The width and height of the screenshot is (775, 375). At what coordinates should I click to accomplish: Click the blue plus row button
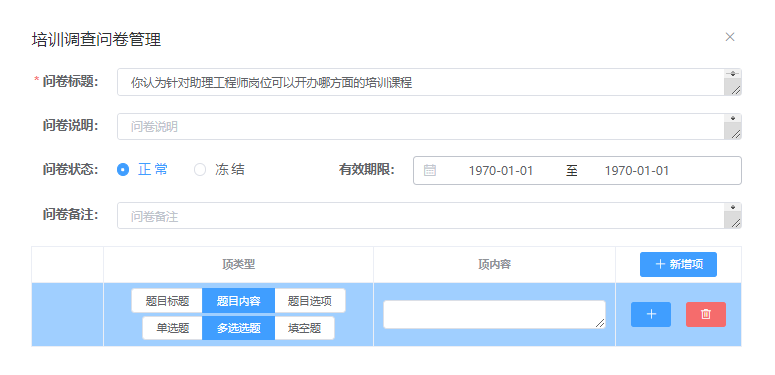coord(651,314)
